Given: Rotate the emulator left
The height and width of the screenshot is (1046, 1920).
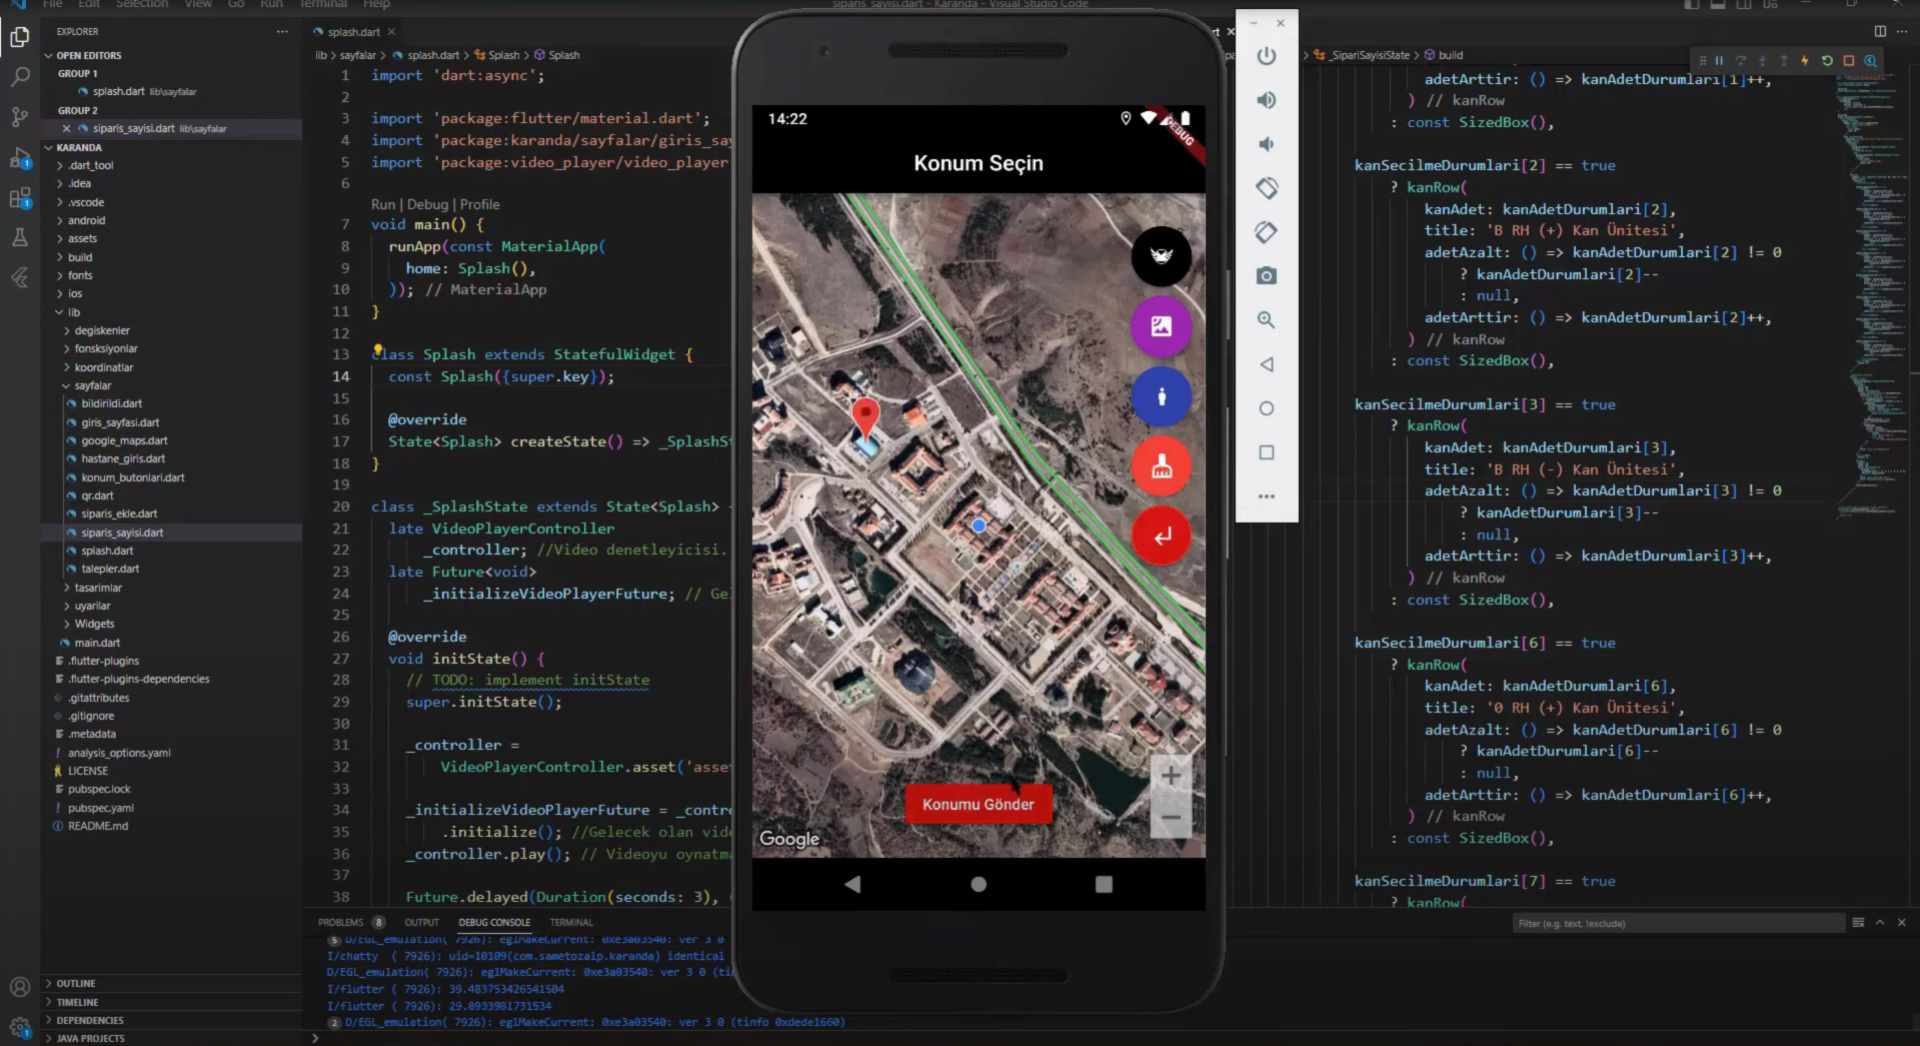Looking at the screenshot, I should click(x=1266, y=188).
